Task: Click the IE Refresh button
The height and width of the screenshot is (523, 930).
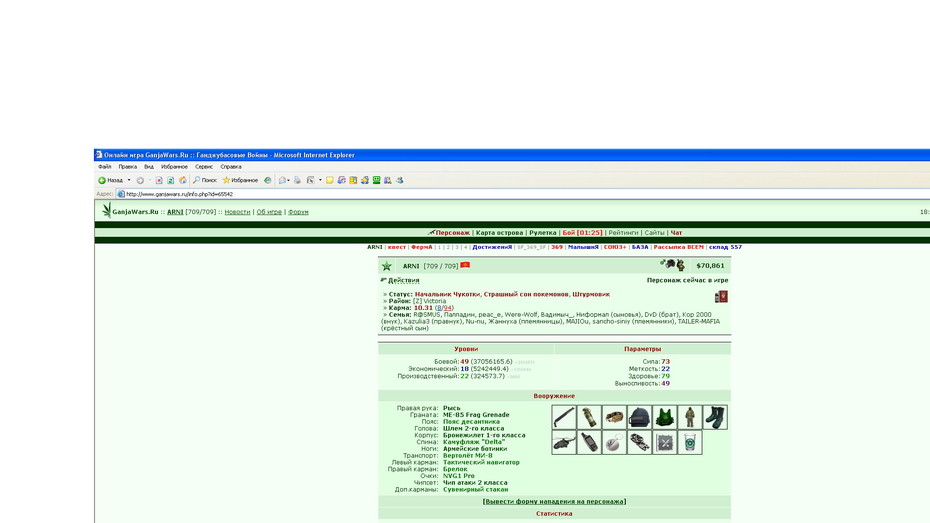Action: [170, 180]
